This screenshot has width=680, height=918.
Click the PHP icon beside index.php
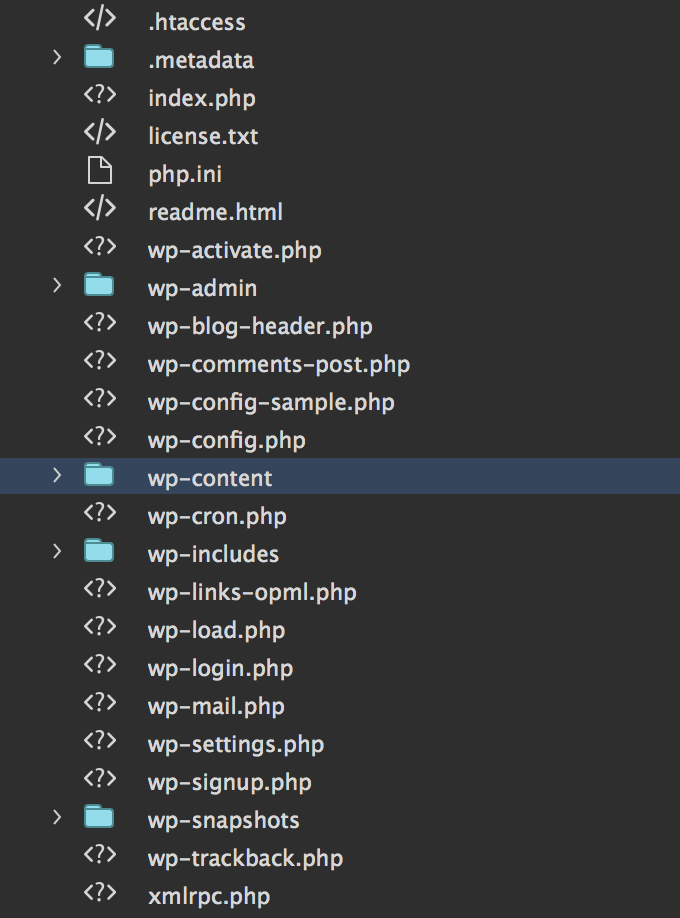(100, 94)
